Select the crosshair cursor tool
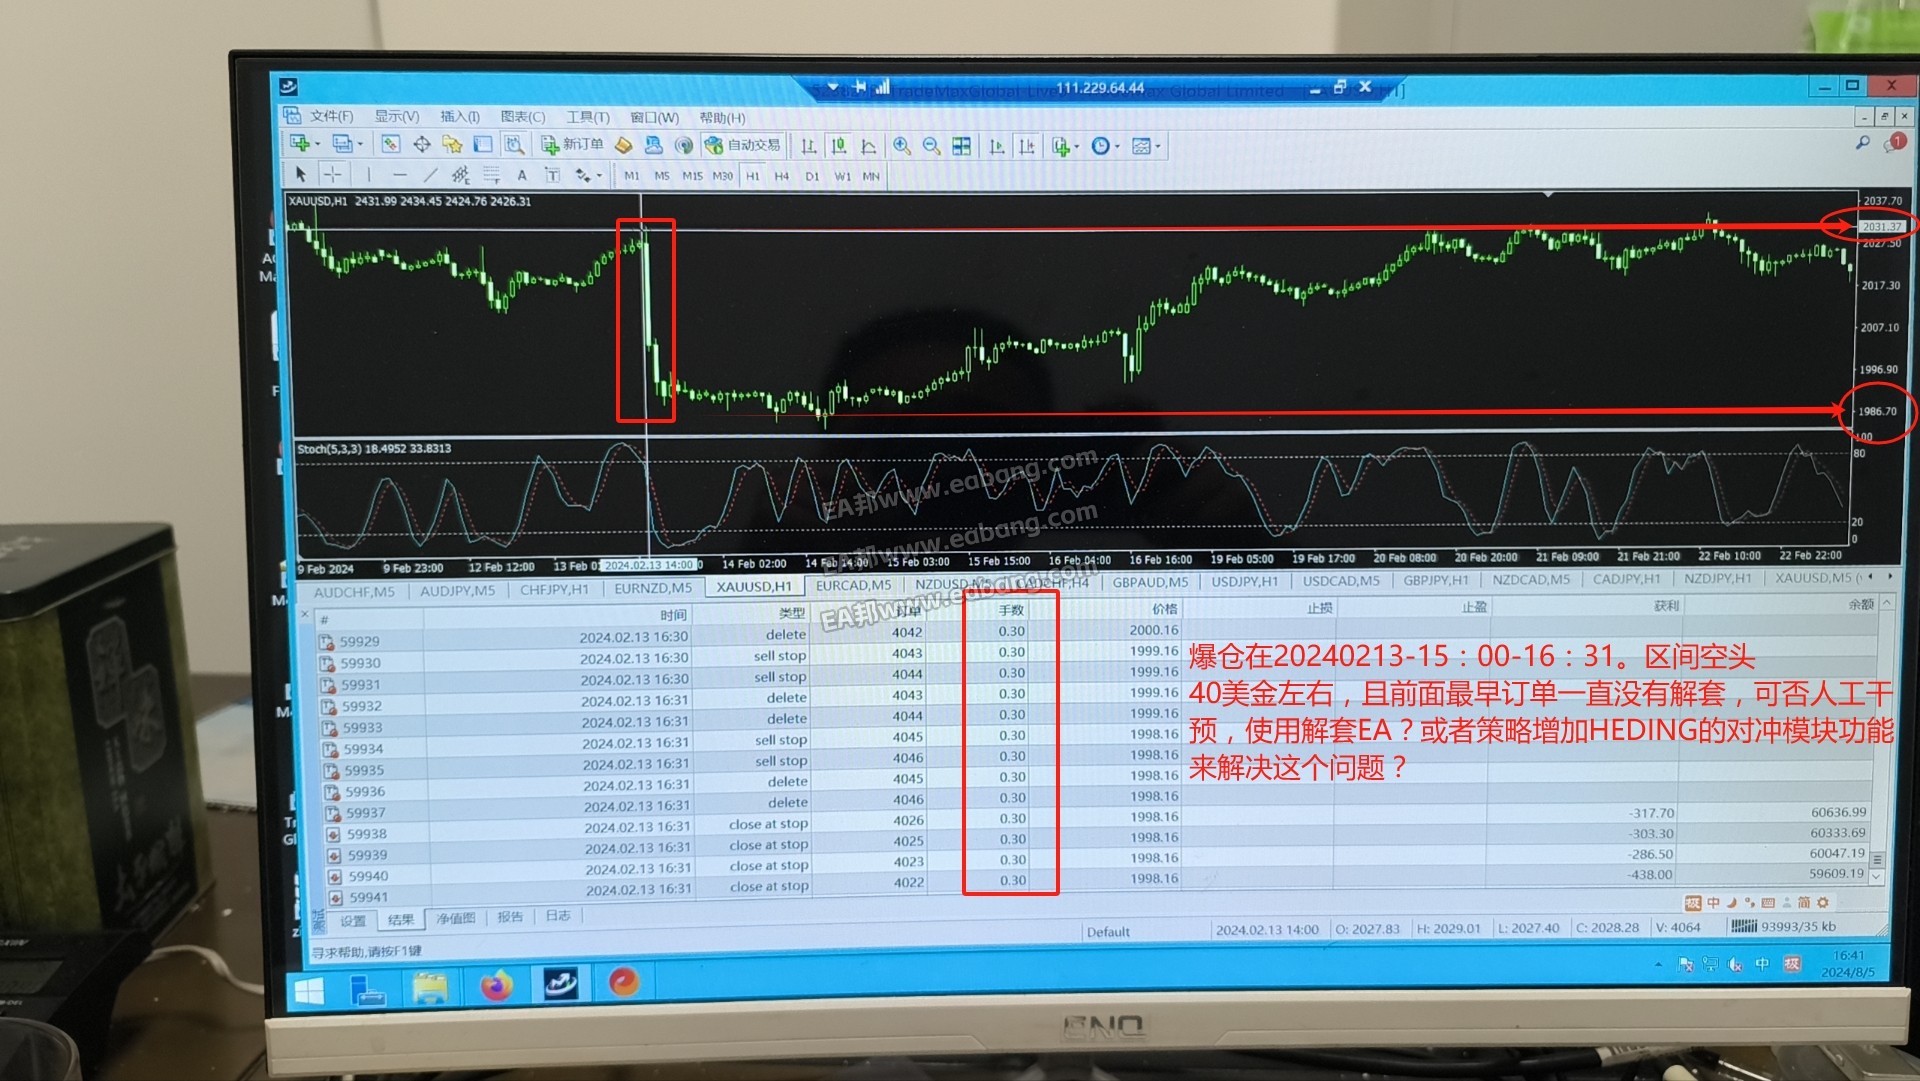Viewport: 1920px width, 1081px height. (x=332, y=174)
